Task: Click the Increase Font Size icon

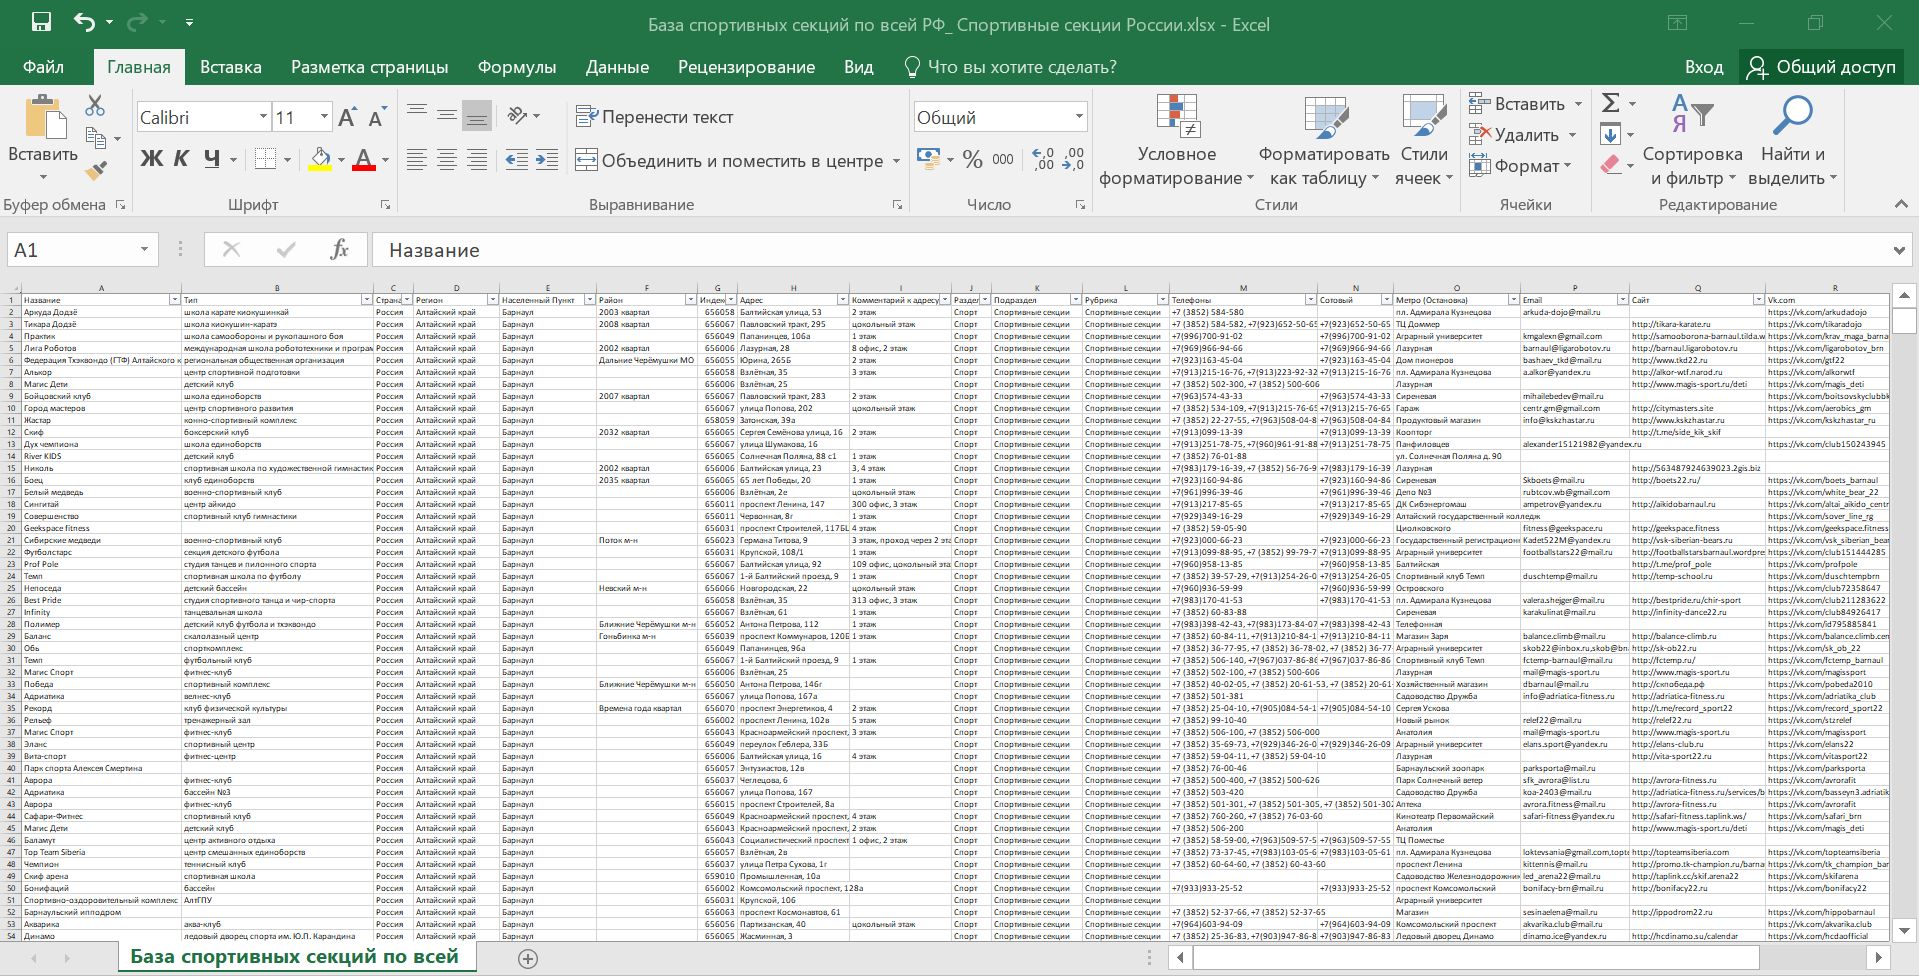Action: click(347, 118)
